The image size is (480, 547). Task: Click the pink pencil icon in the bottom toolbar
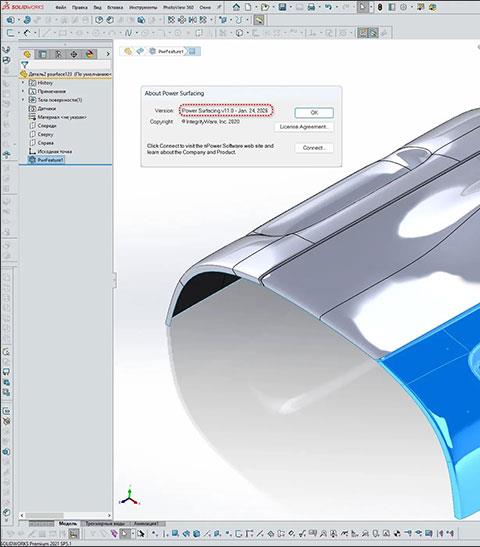[114, 534]
